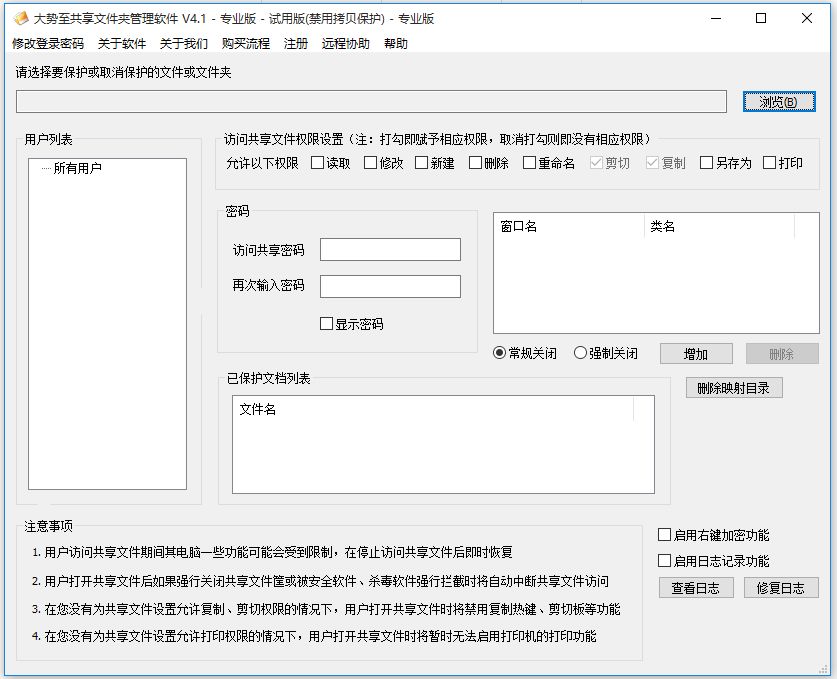This screenshot has height=679, width=837.
Task: Open the 修改登录密码 menu
Action: pyautogui.click(x=48, y=44)
